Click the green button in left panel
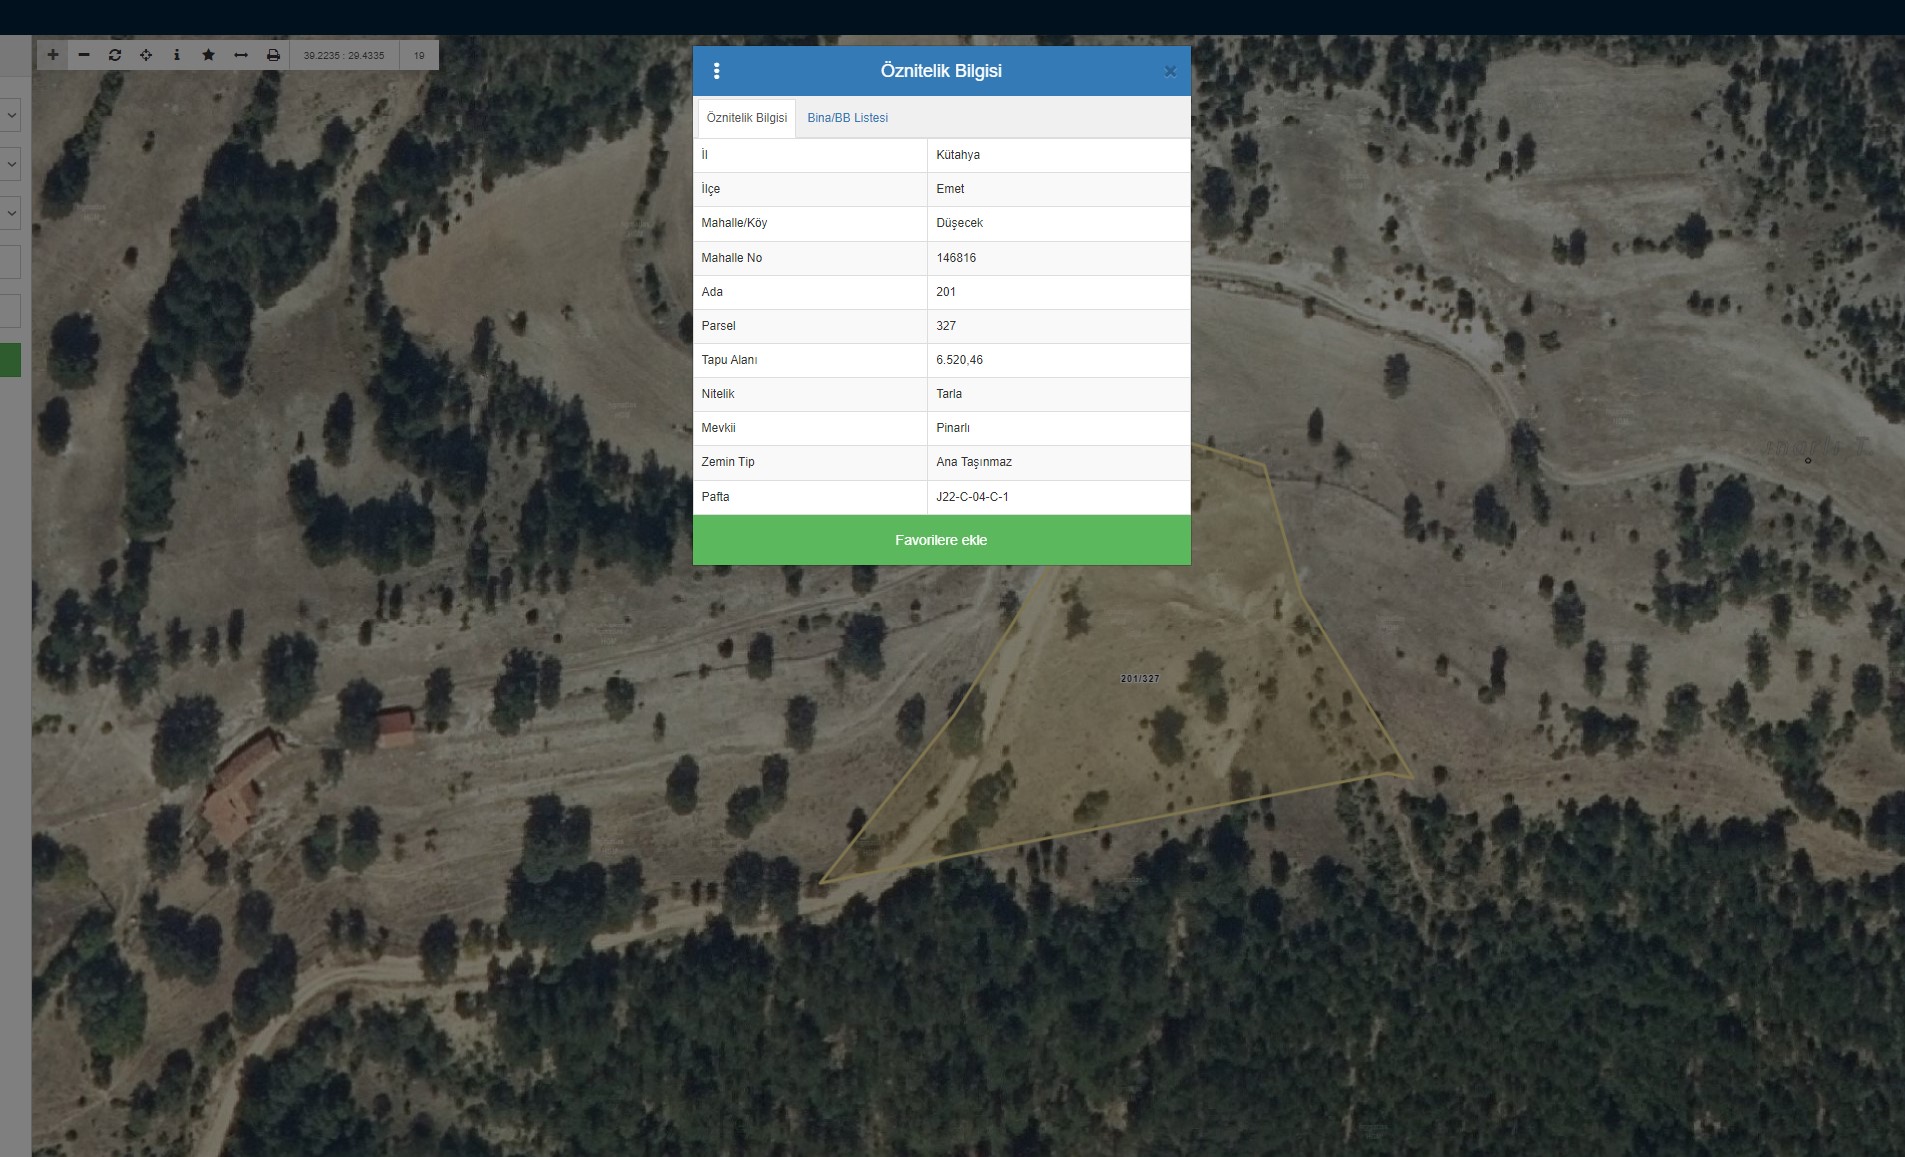 pyautogui.click(x=10, y=360)
